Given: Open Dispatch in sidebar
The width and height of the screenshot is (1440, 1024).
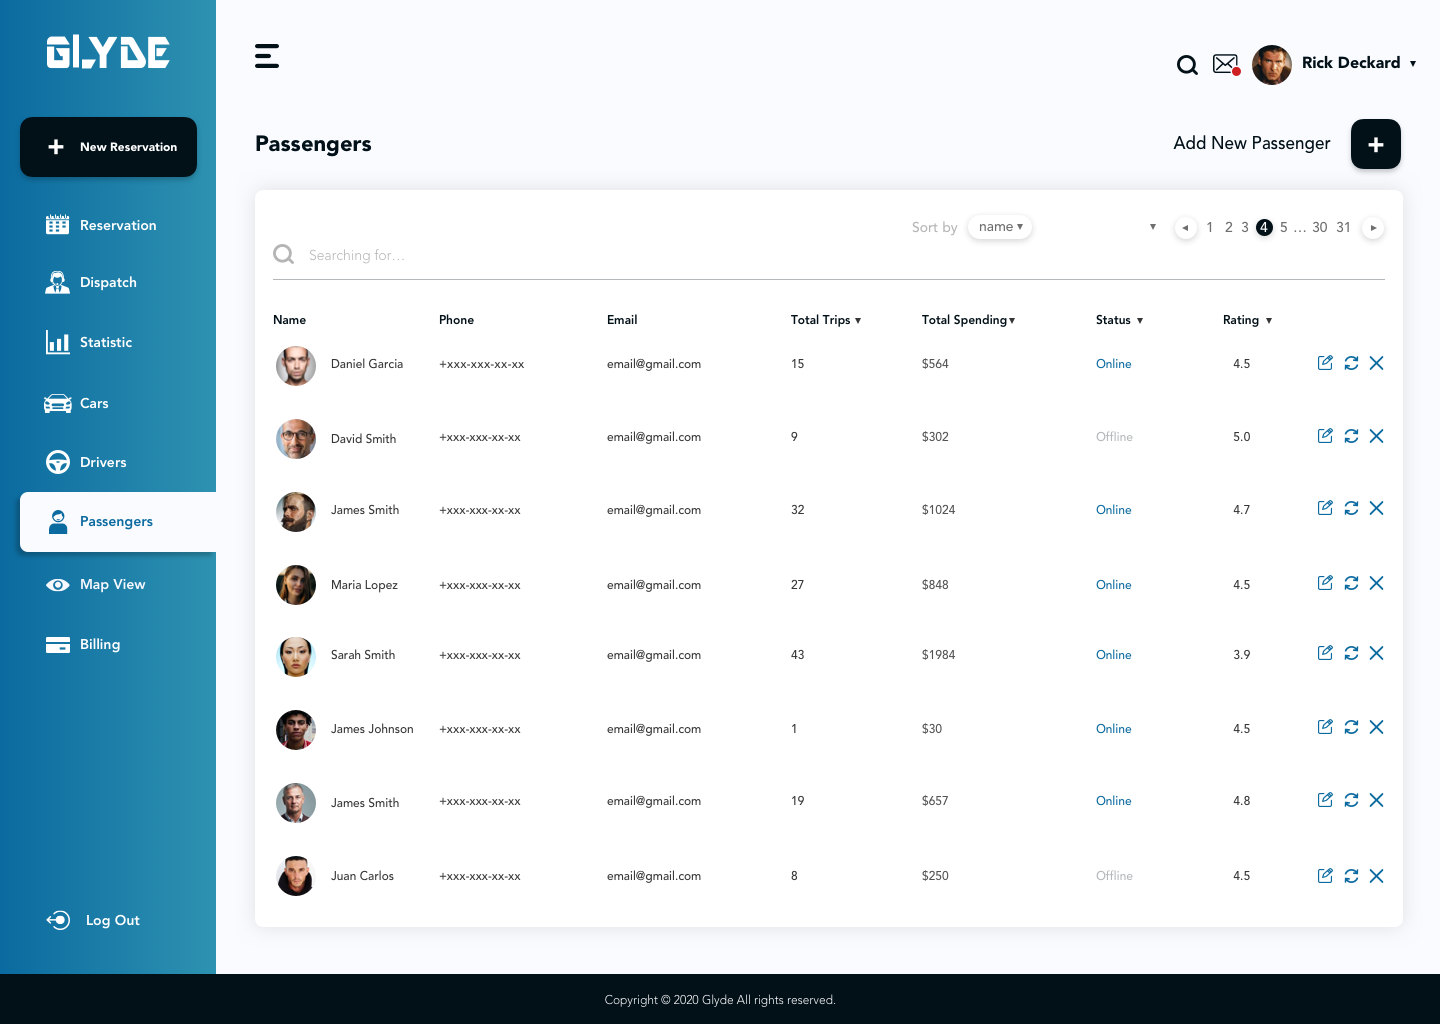Looking at the screenshot, I should tap(91, 282).
